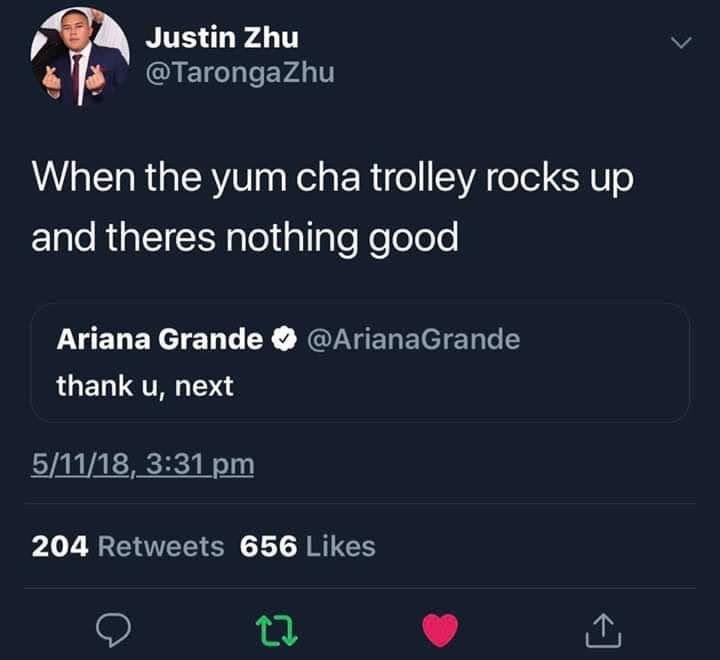Open Justin Zhu display name
This screenshot has width=720, height=660.
click(222, 37)
